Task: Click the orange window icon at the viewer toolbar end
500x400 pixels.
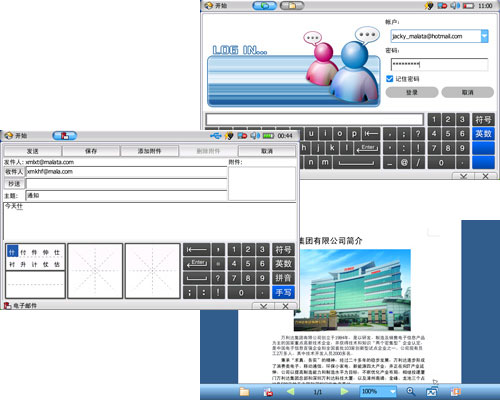Action: (455, 392)
